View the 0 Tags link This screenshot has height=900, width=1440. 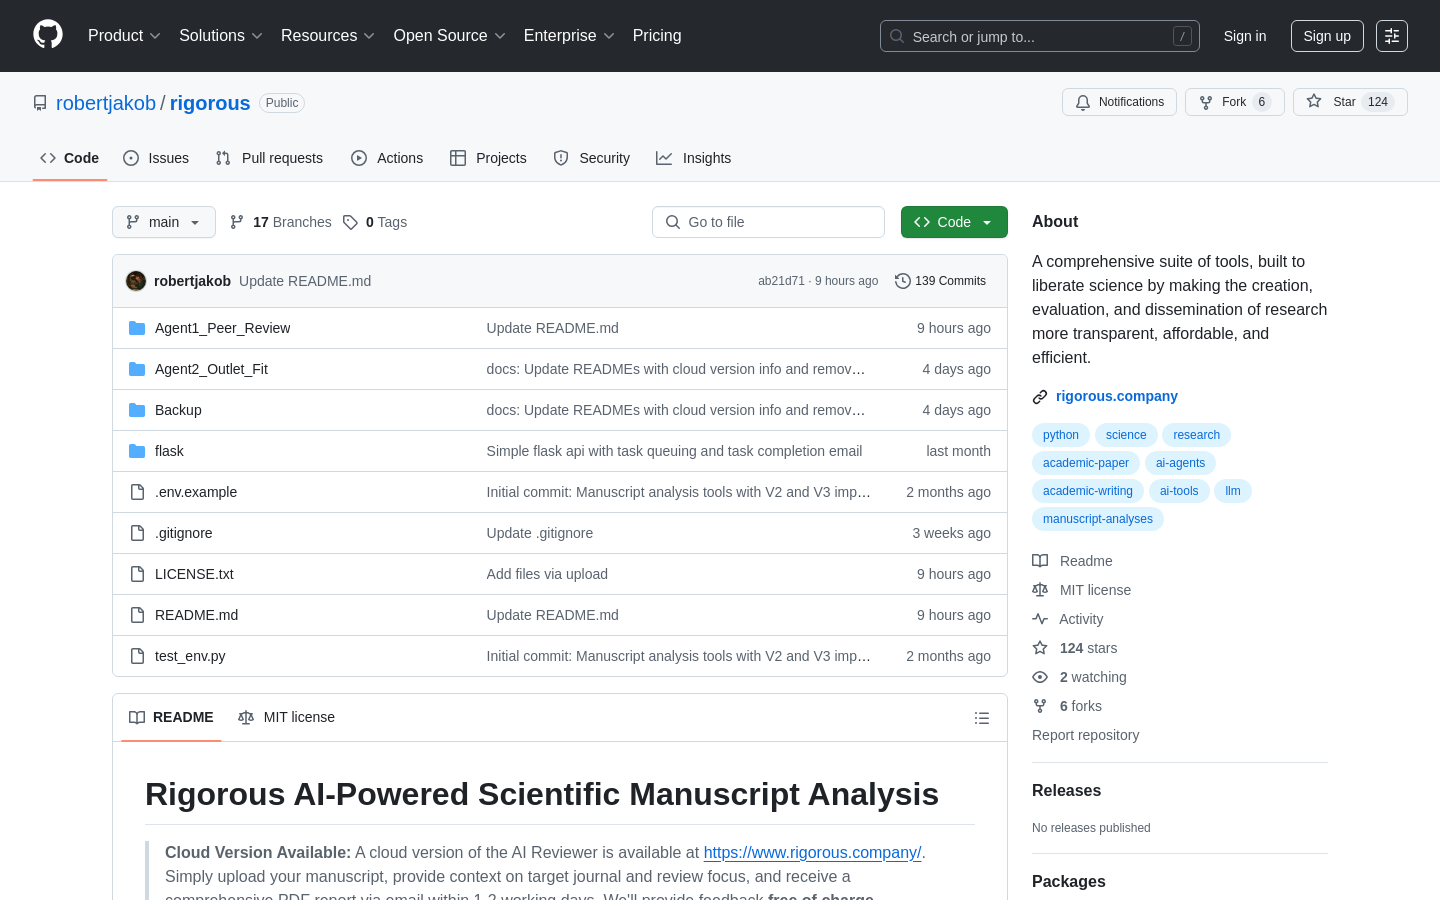click(375, 222)
